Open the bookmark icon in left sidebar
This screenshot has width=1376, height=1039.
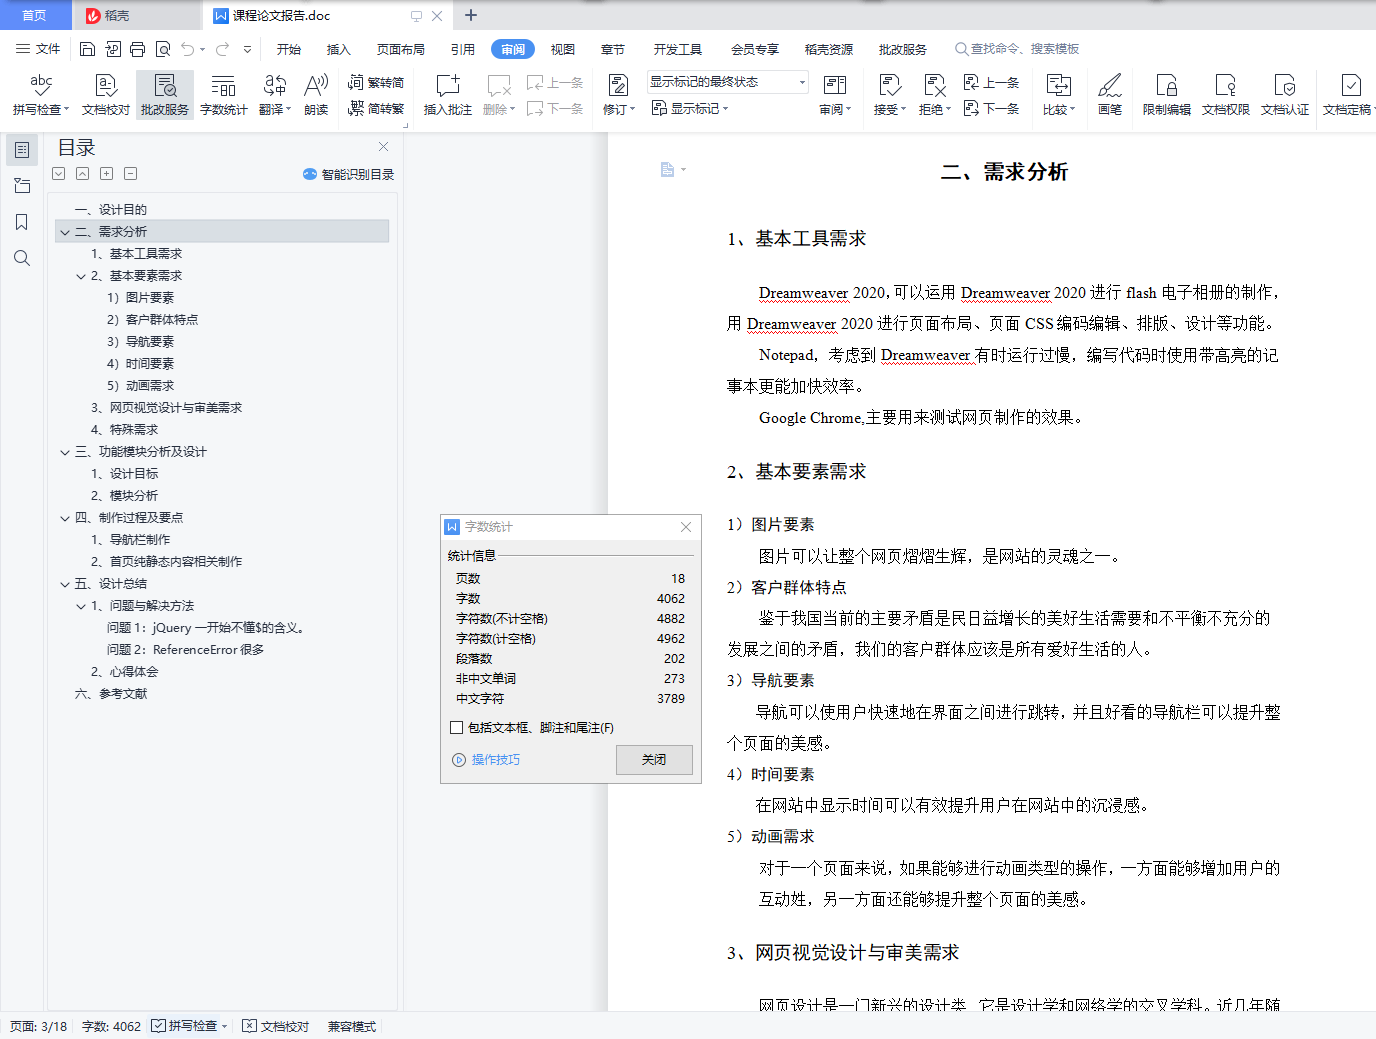[x=22, y=222]
